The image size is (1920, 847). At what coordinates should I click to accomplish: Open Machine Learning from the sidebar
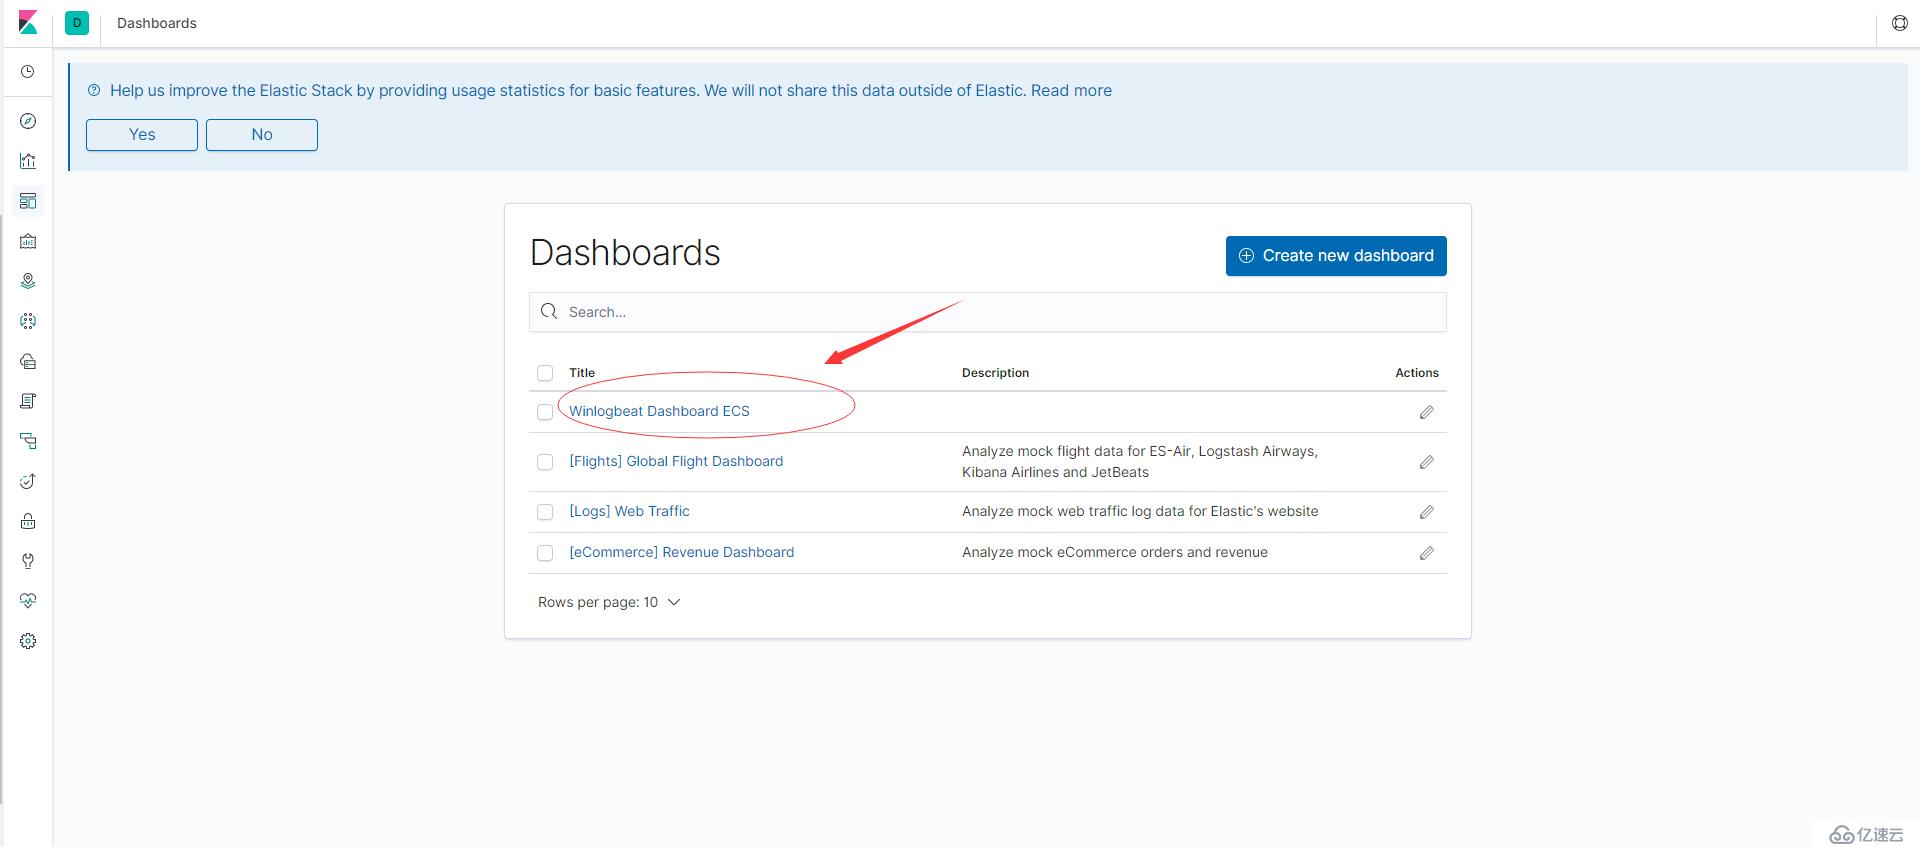click(28, 321)
